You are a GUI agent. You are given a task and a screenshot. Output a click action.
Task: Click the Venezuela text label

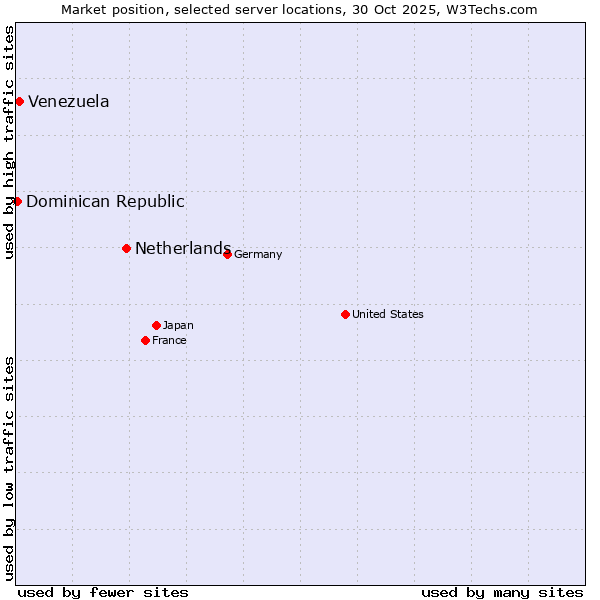69,101
